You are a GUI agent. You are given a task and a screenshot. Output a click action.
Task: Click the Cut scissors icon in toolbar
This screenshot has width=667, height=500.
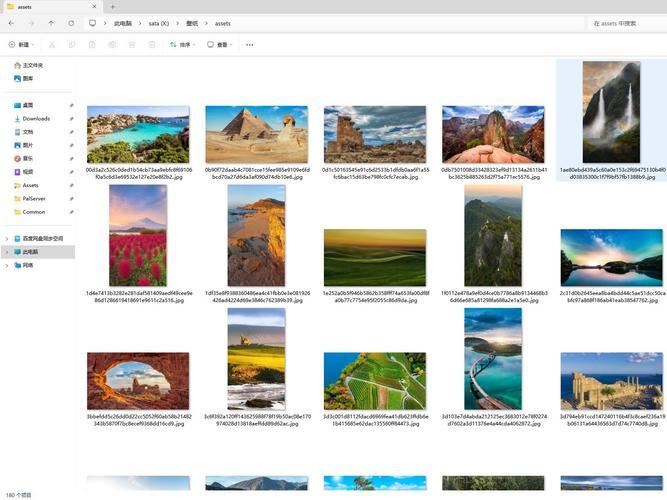pyautogui.click(x=53, y=45)
